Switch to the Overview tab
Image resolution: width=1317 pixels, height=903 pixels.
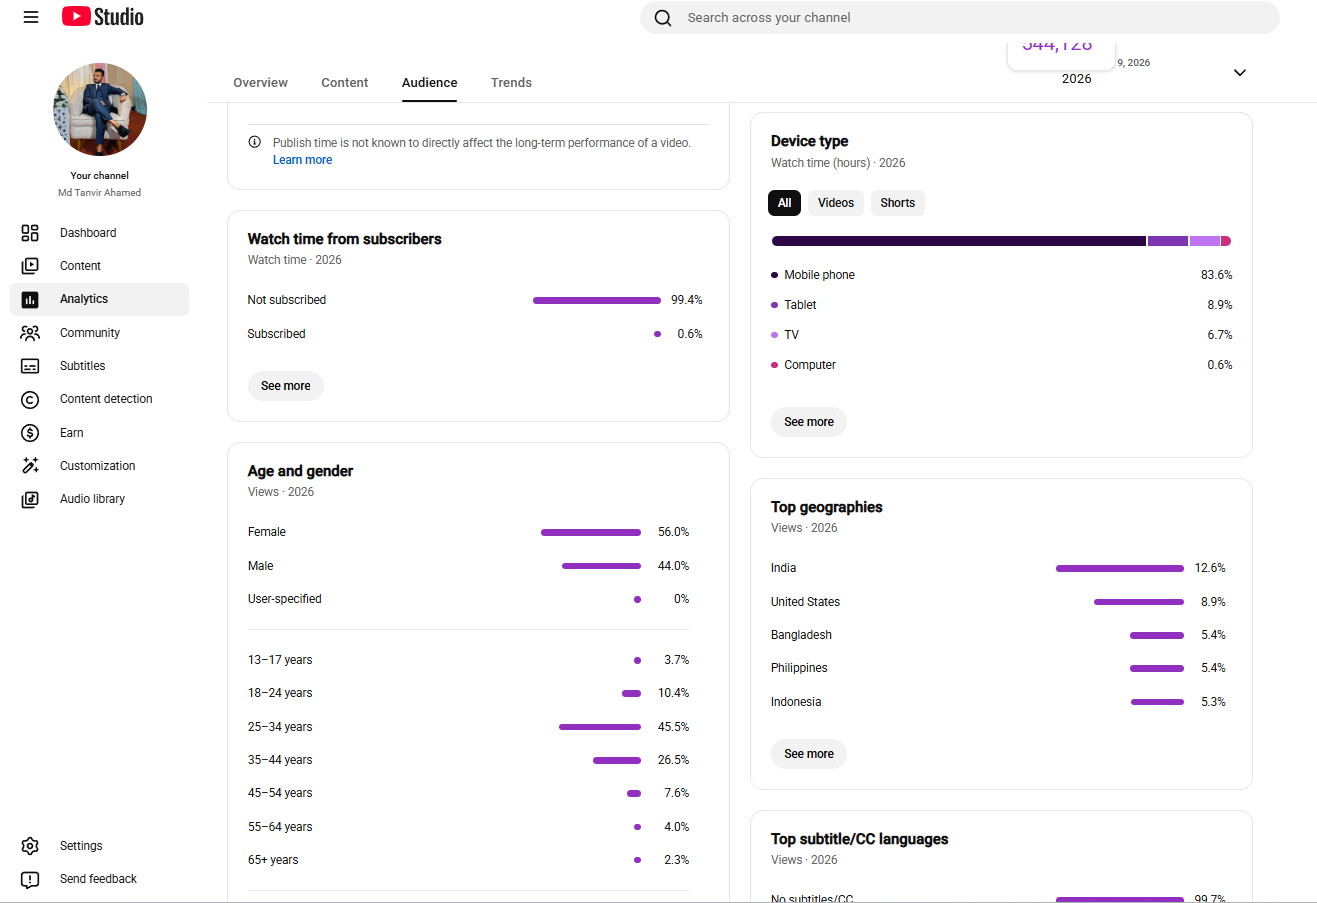click(260, 83)
